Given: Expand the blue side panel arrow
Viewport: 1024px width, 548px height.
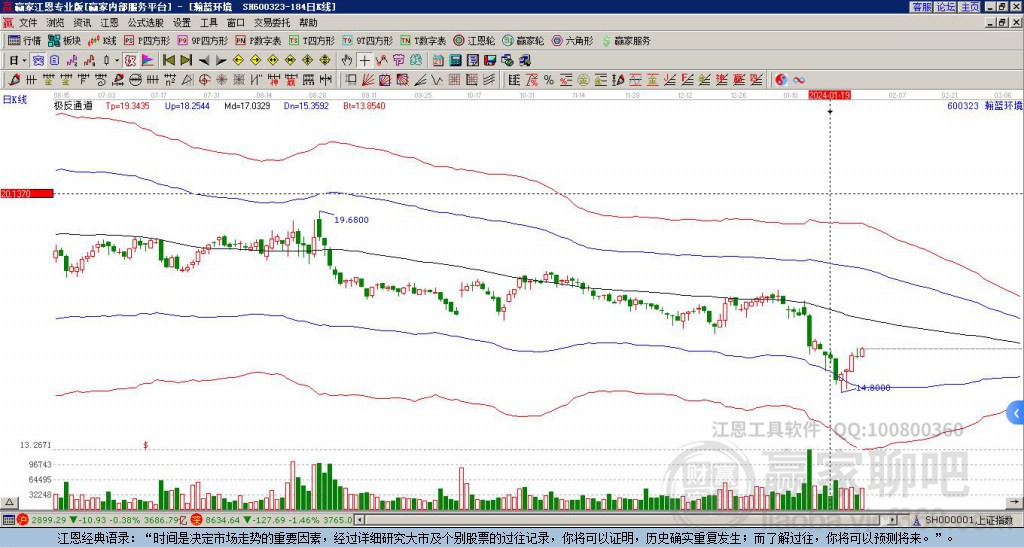Looking at the screenshot, I should pyautogui.click(x=1016, y=413).
